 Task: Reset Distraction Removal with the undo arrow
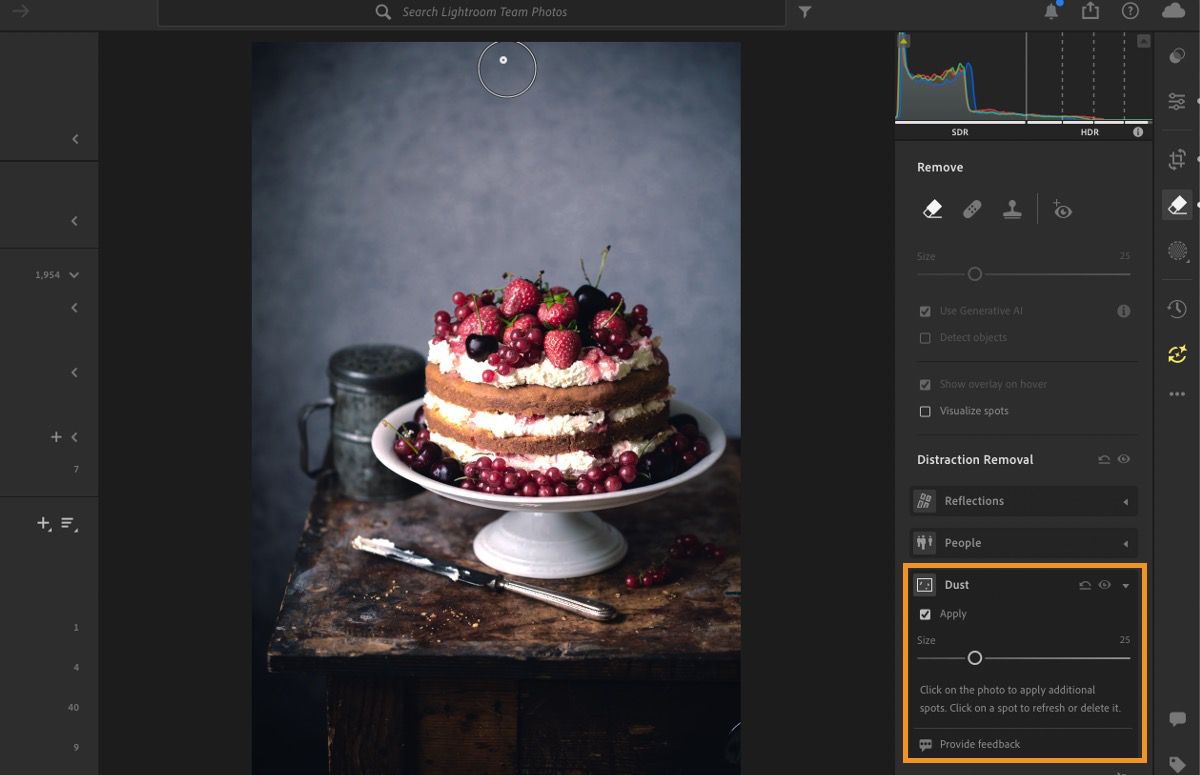[1104, 459]
